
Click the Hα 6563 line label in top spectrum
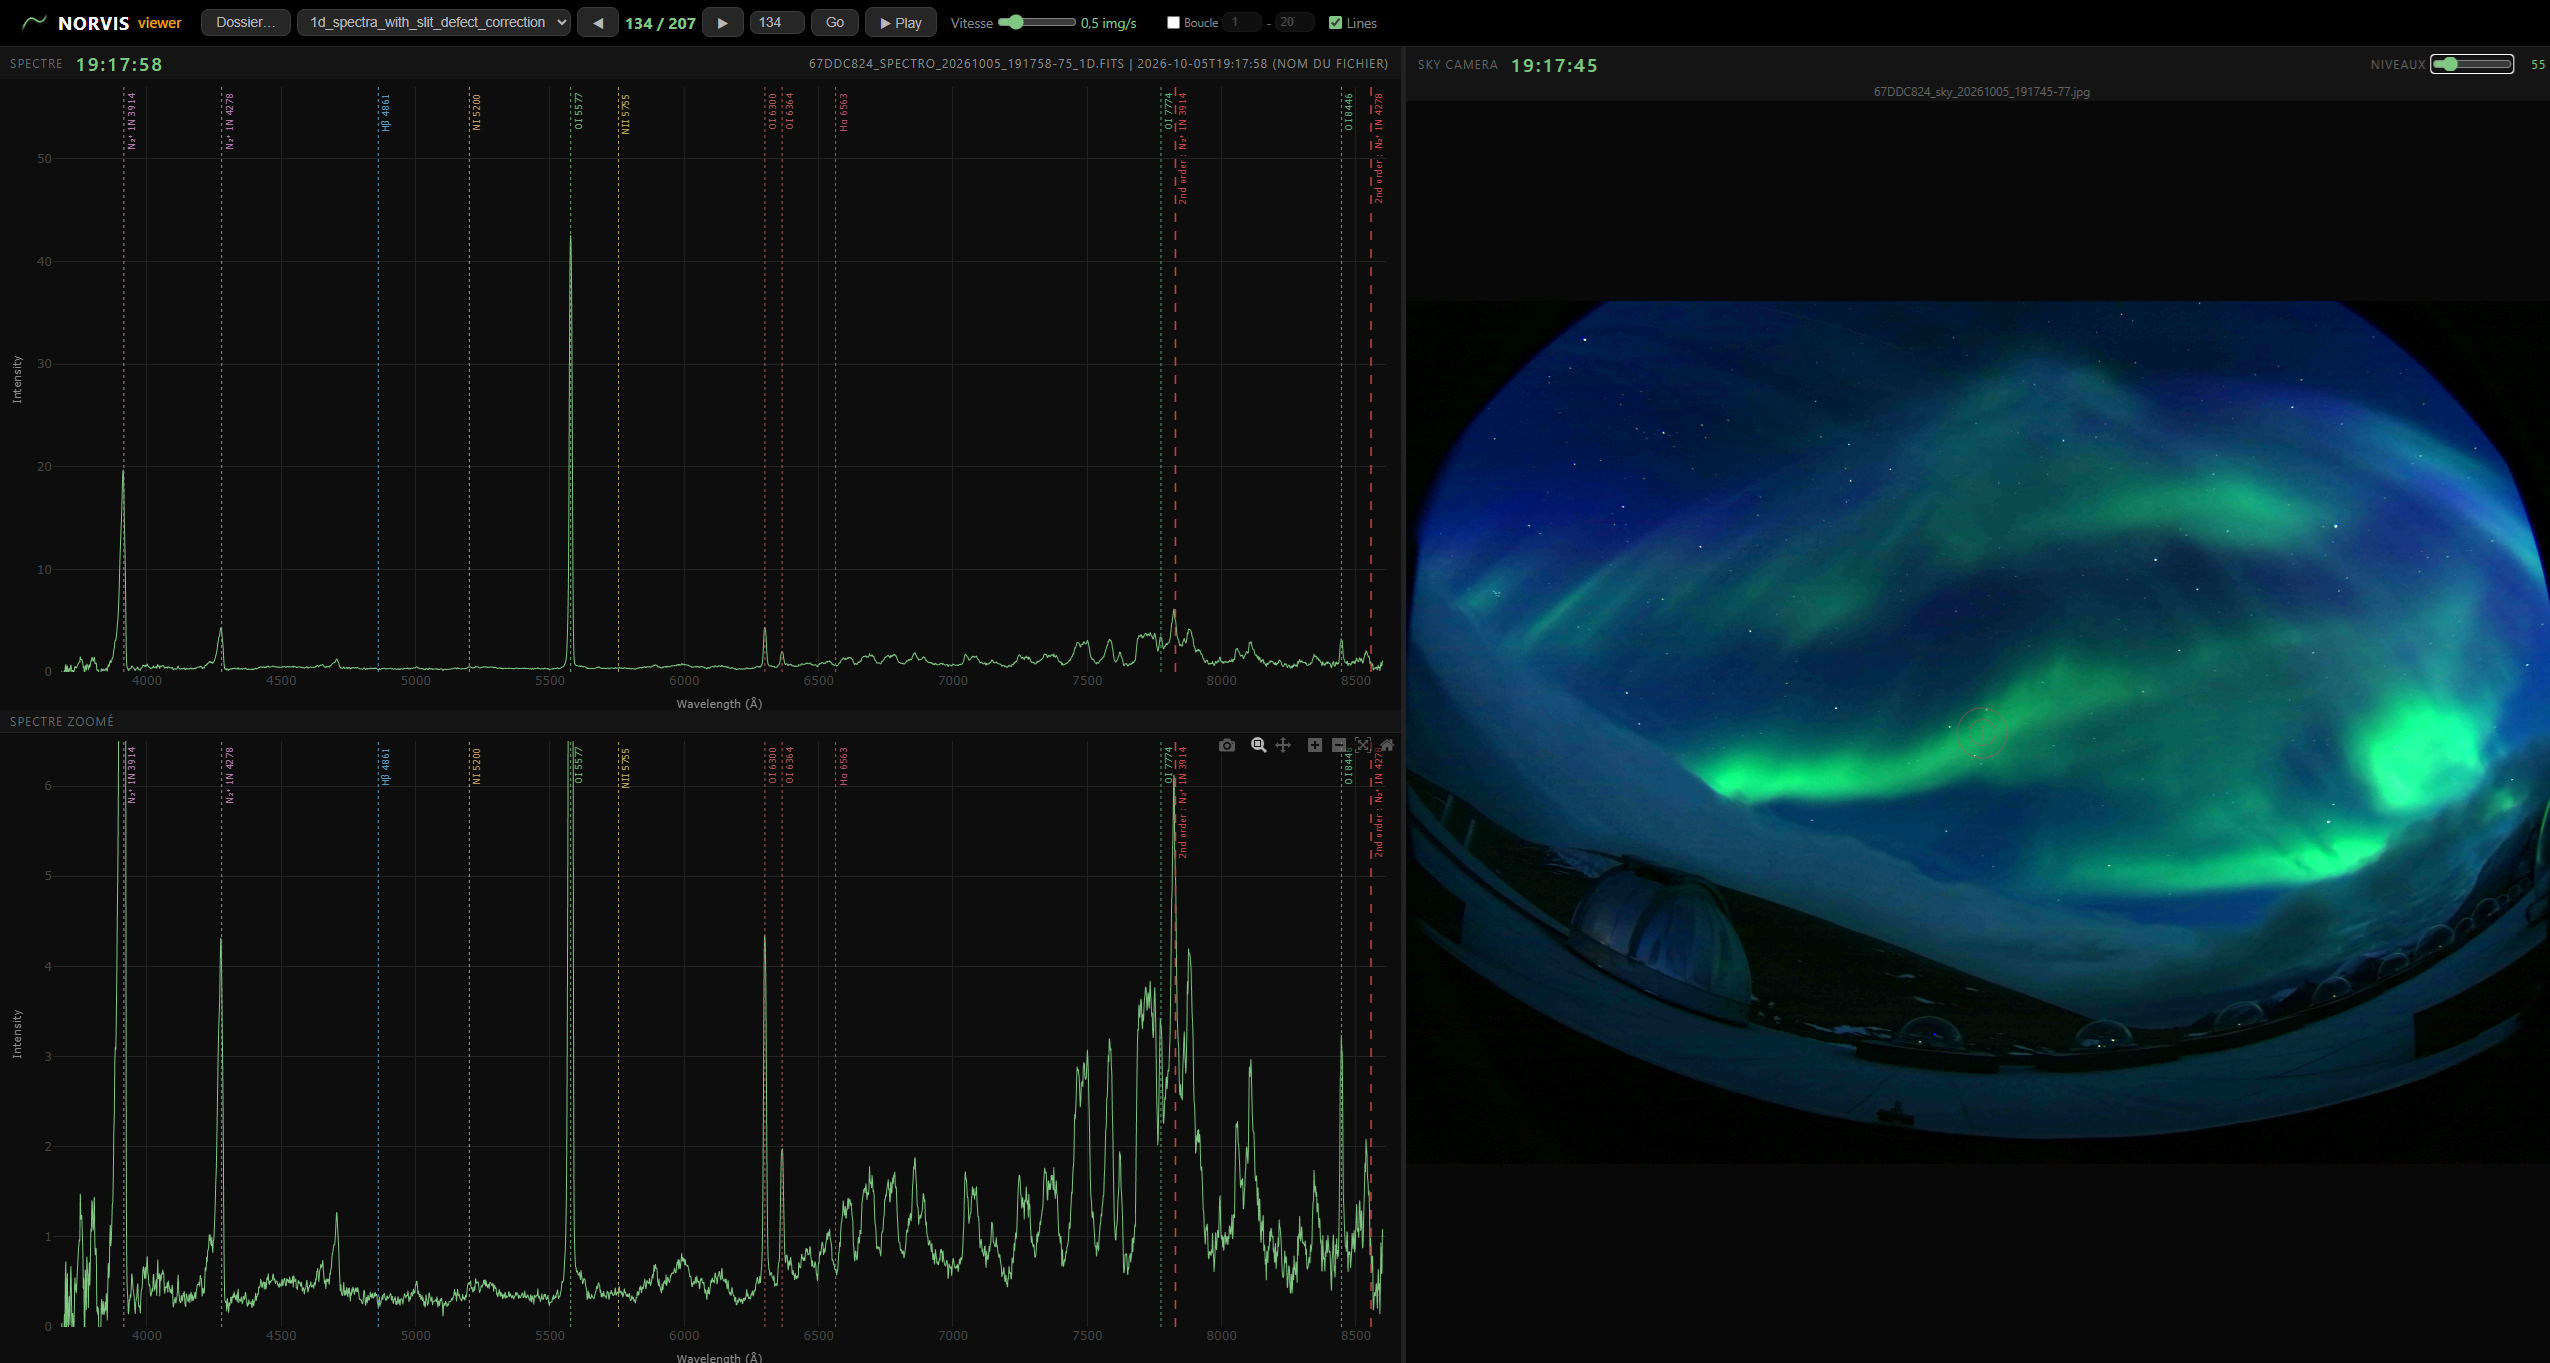[x=843, y=112]
